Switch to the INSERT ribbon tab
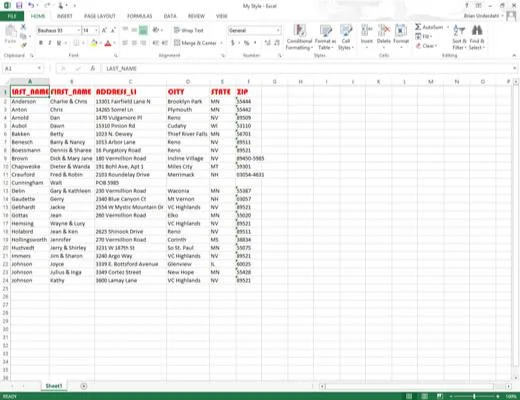The image size is (520, 400). click(64, 16)
